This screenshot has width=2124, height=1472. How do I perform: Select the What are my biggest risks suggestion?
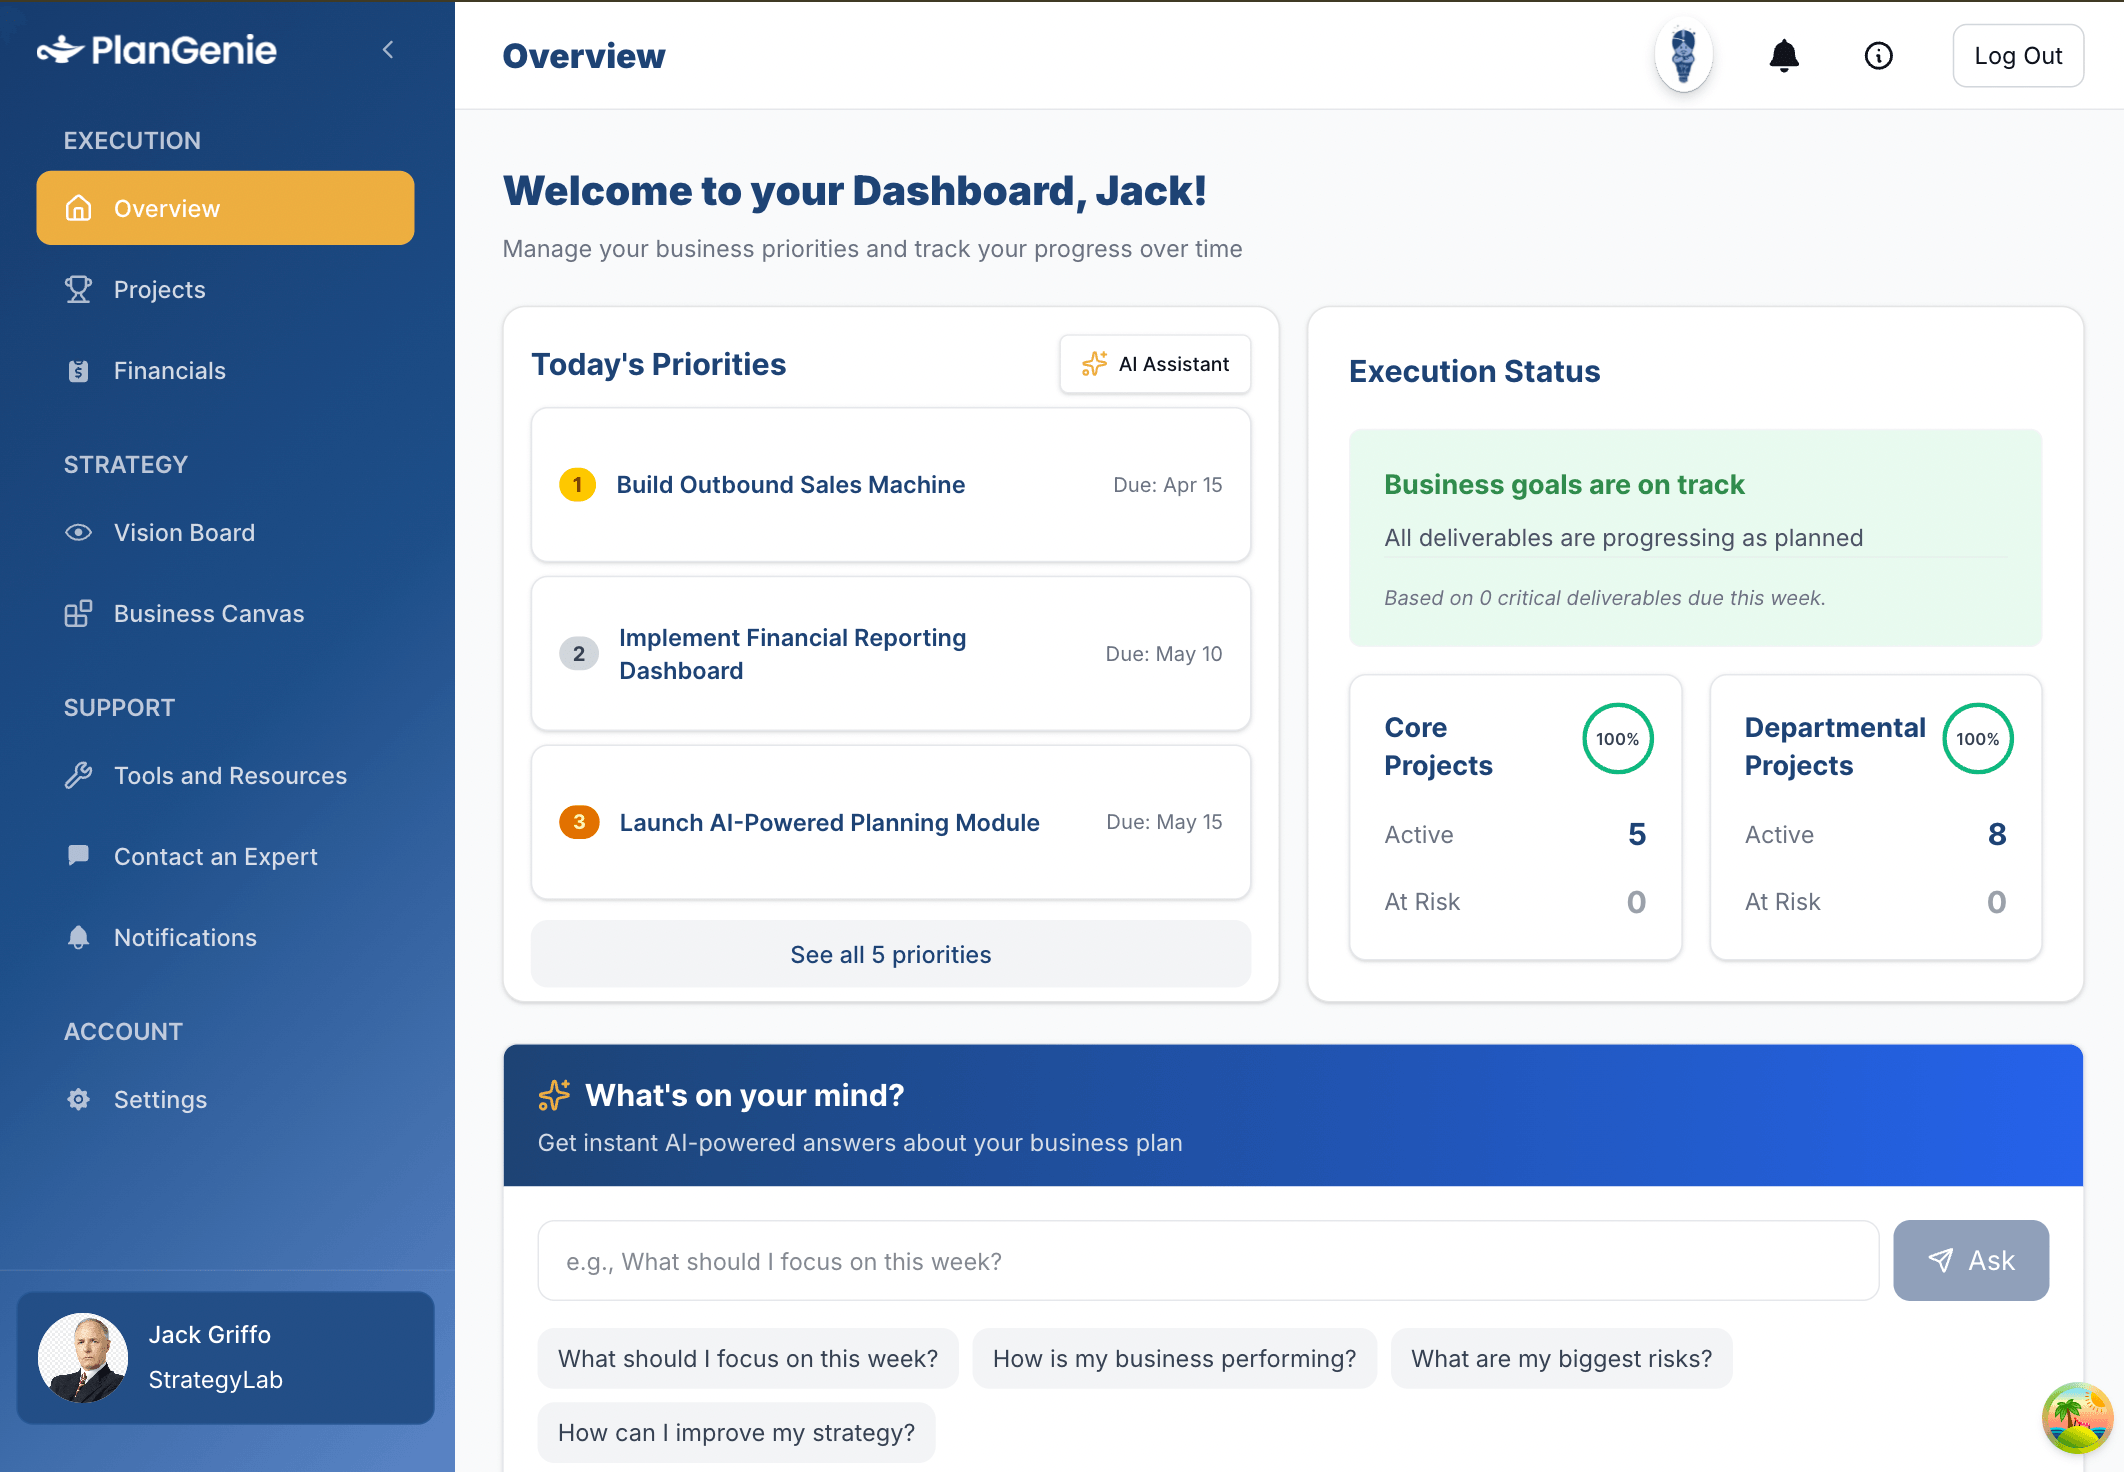pyautogui.click(x=1561, y=1358)
